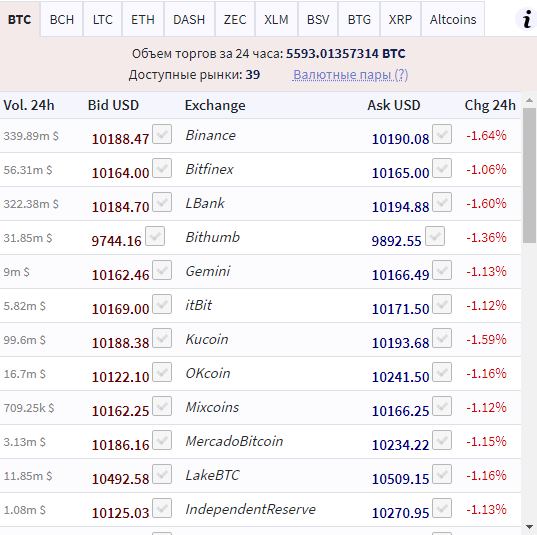Toggle the Bithumb ask price checkbox
Viewport: 537px width, 535px height.
click(x=435, y=236)
